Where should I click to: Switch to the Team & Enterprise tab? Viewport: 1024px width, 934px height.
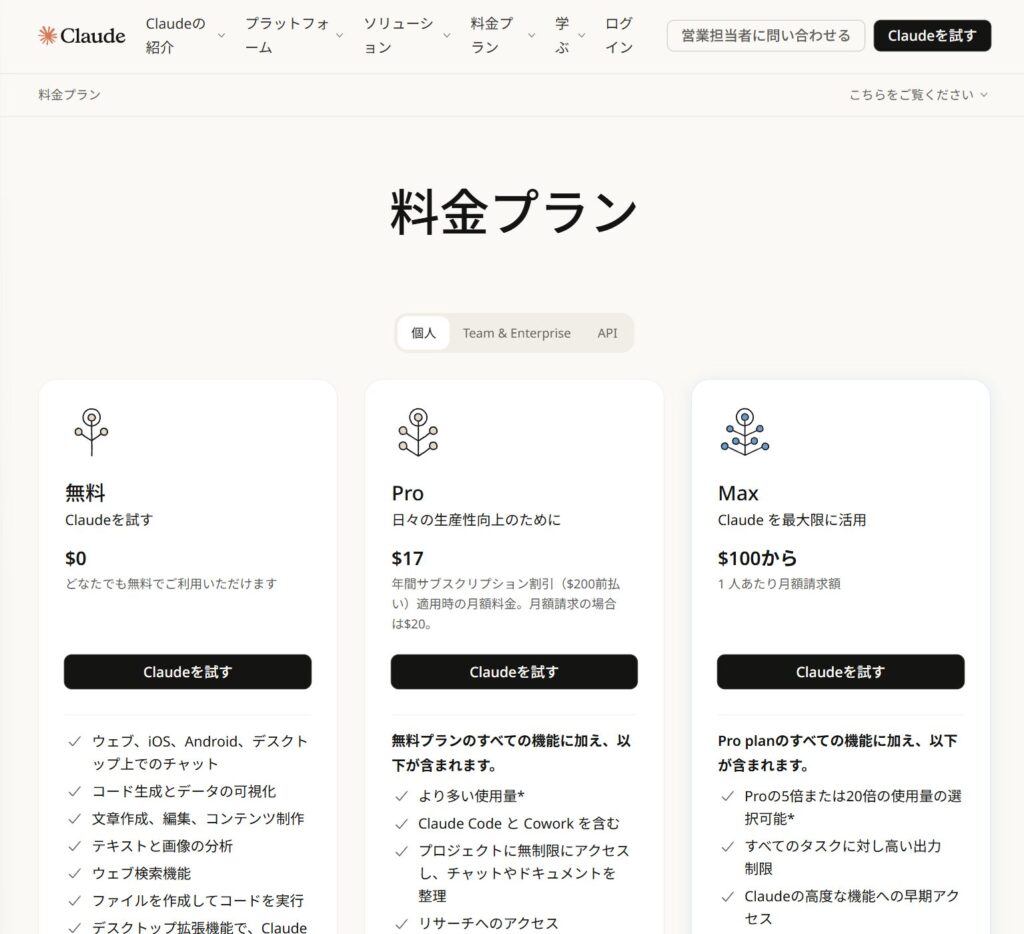[x=517, y=332]
